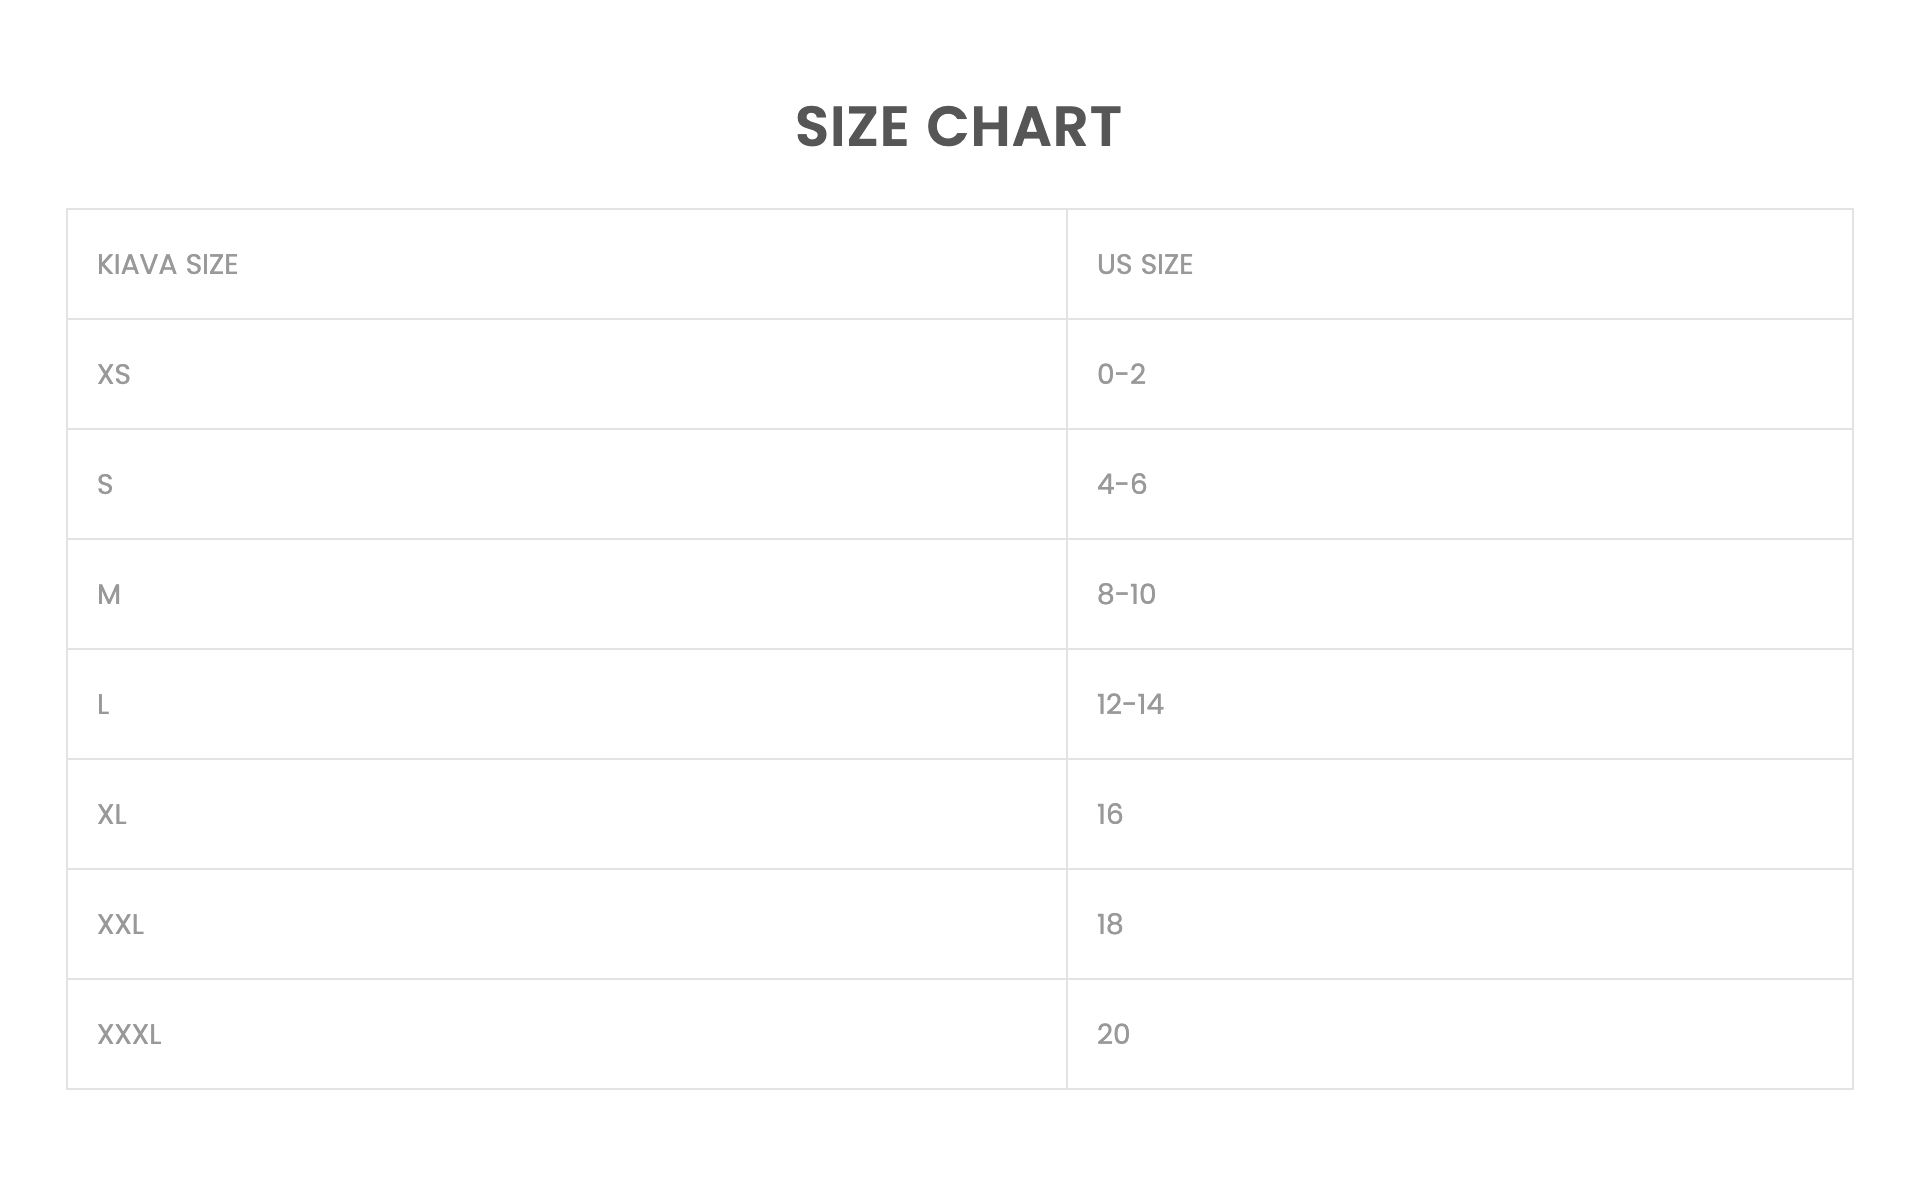This screenshot has height=1178, width=1922.
Task: Click the US size value 18
Action: tap(1110, 925)
